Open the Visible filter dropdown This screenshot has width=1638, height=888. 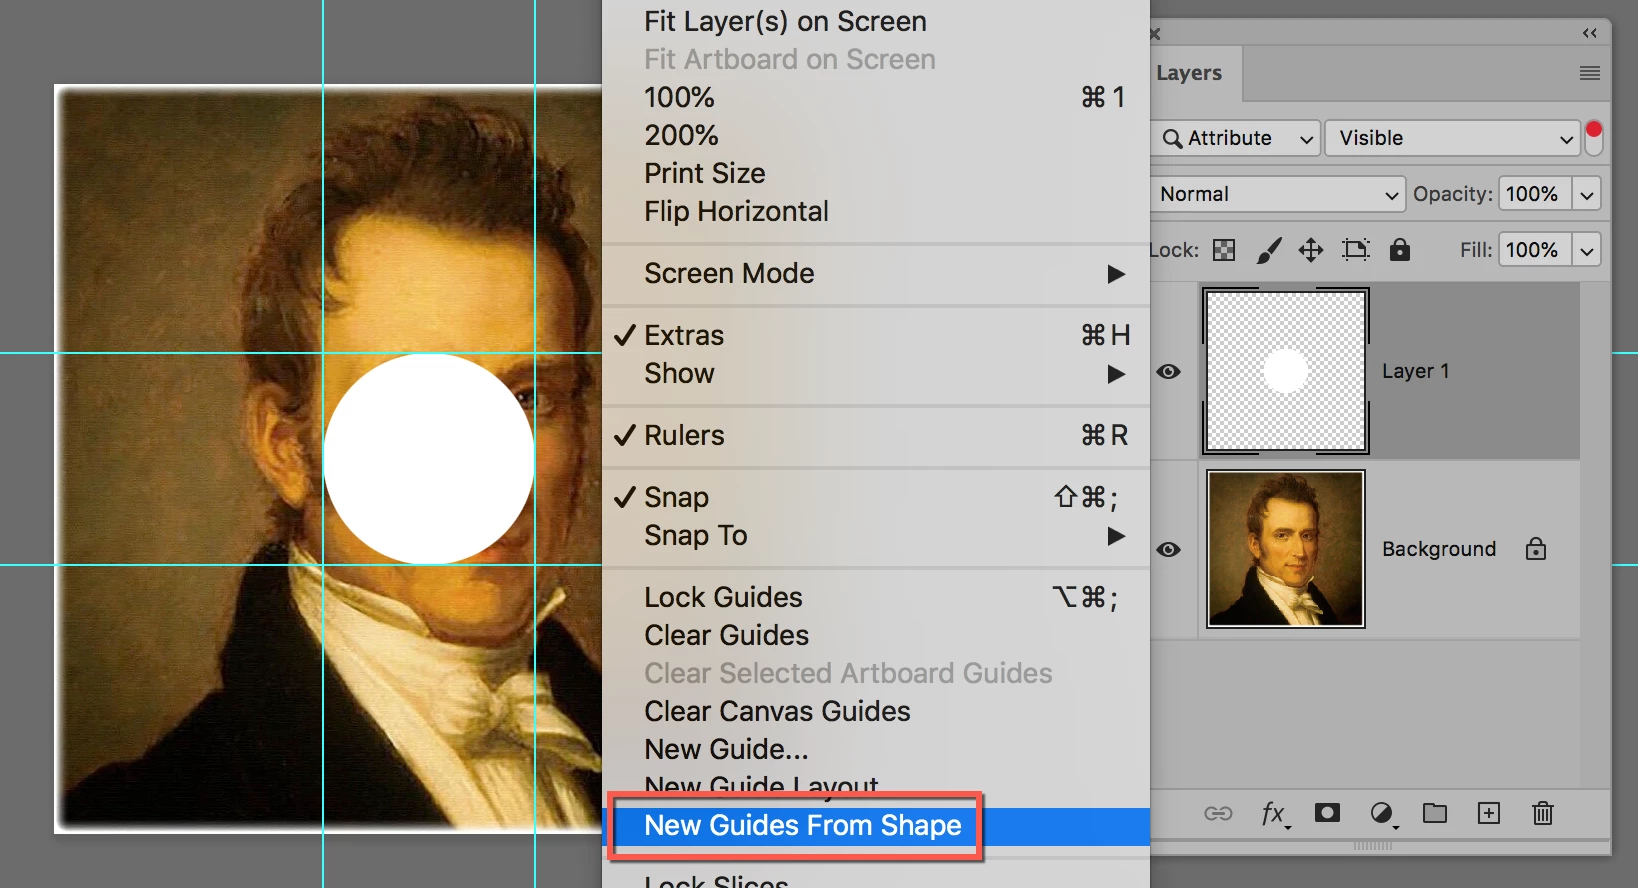(1453, 138)
